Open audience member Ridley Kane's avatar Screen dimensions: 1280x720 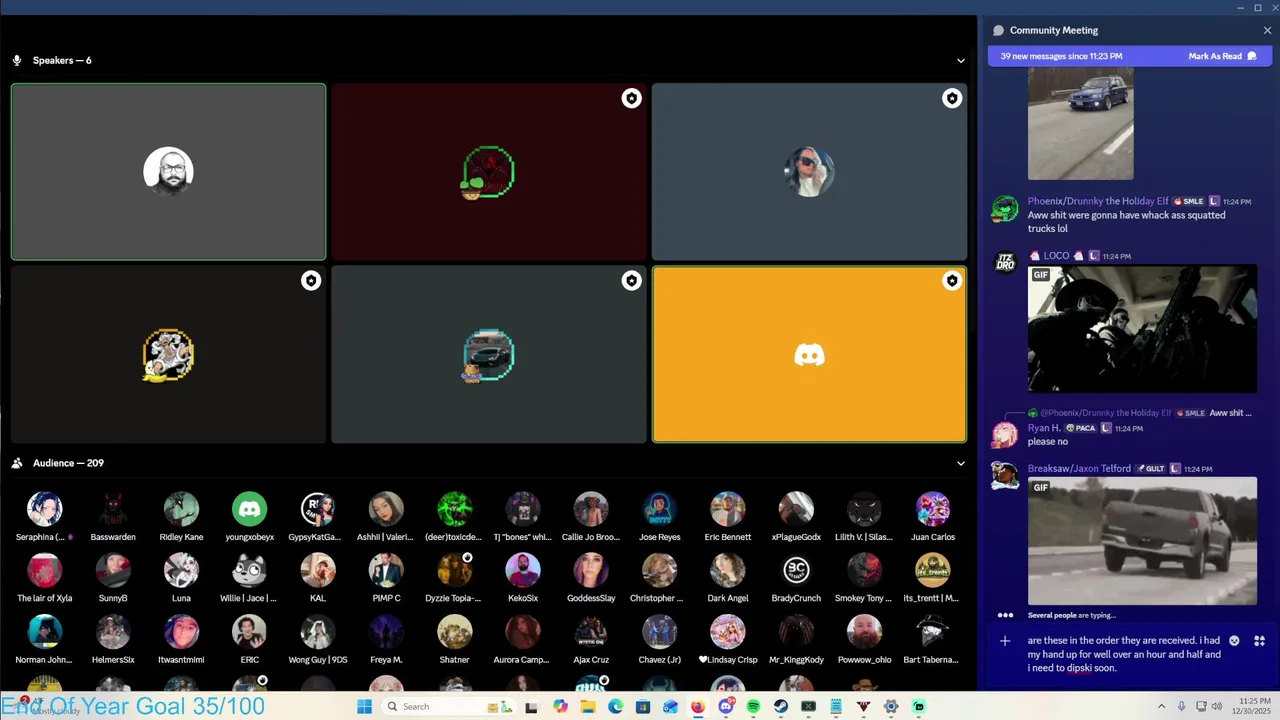coord(181,509)
